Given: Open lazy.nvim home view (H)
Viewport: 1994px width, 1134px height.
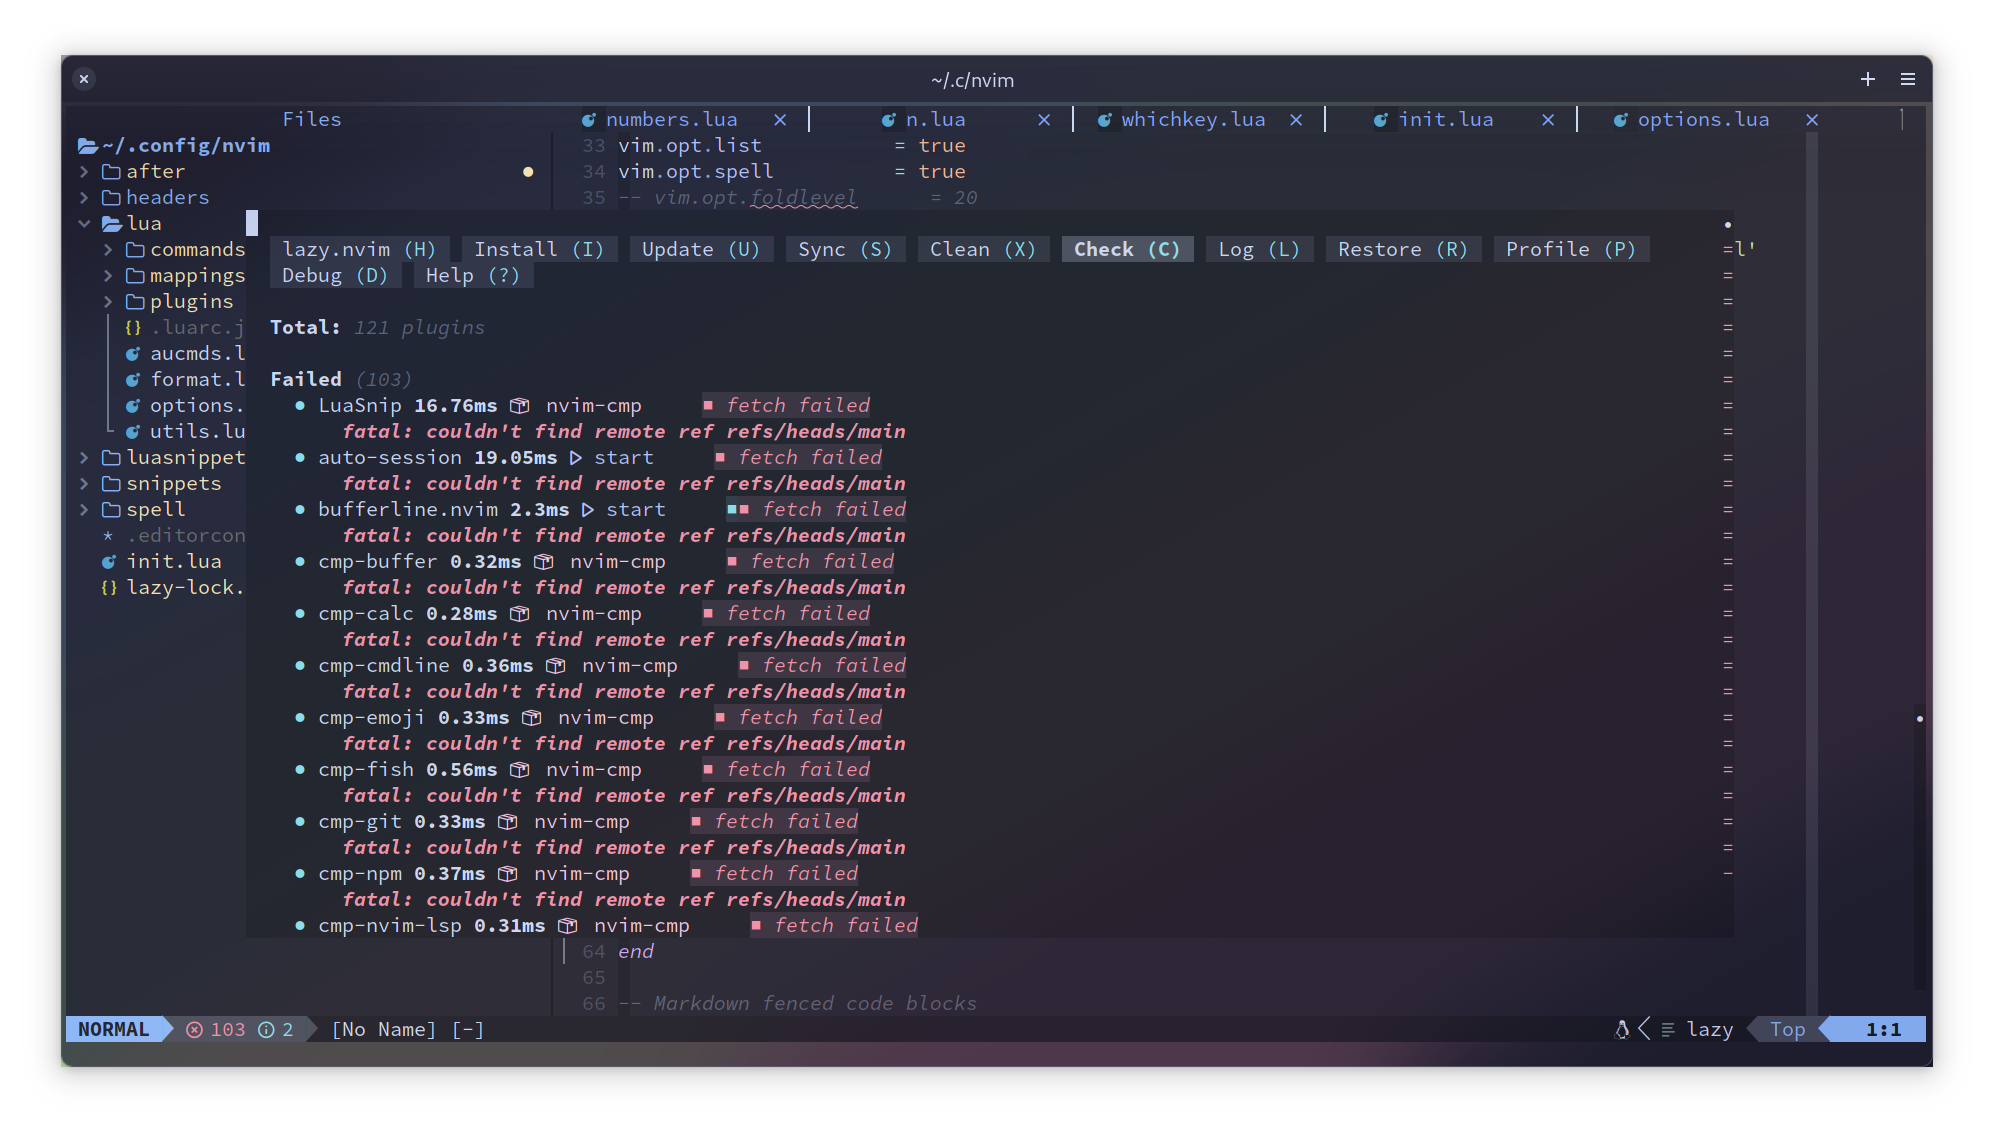Looking at the screenshot, I should click(x=359, y=250).
